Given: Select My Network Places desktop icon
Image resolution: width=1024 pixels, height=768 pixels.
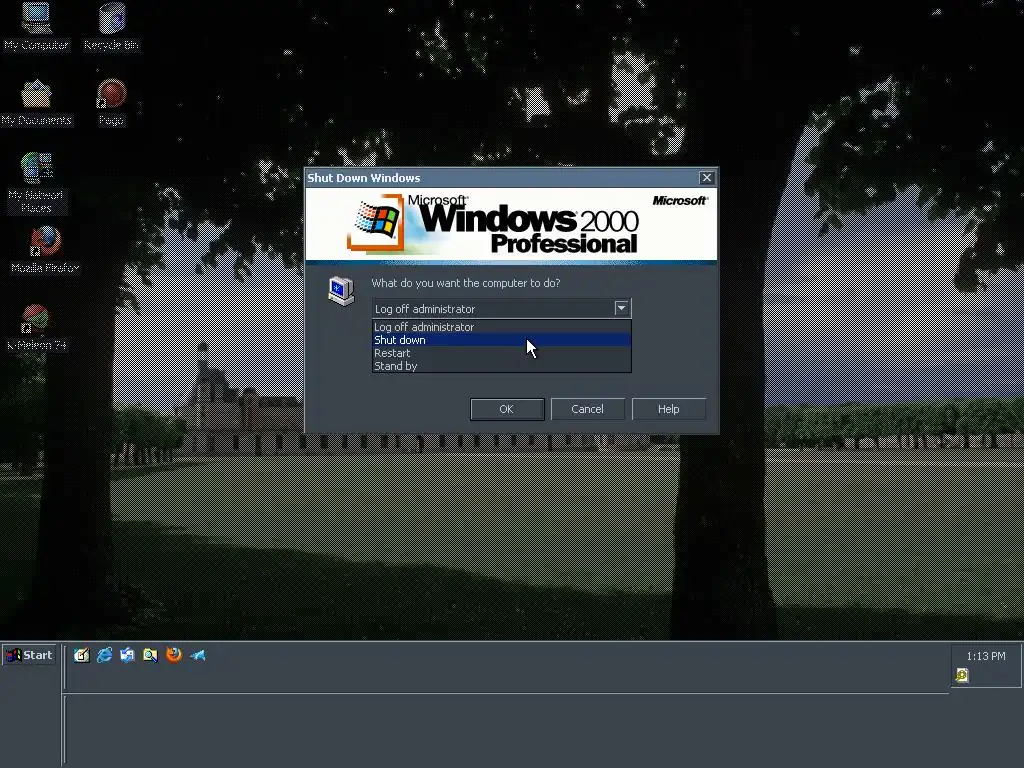Looking at the screenshot, I should (x=36, y=183).
